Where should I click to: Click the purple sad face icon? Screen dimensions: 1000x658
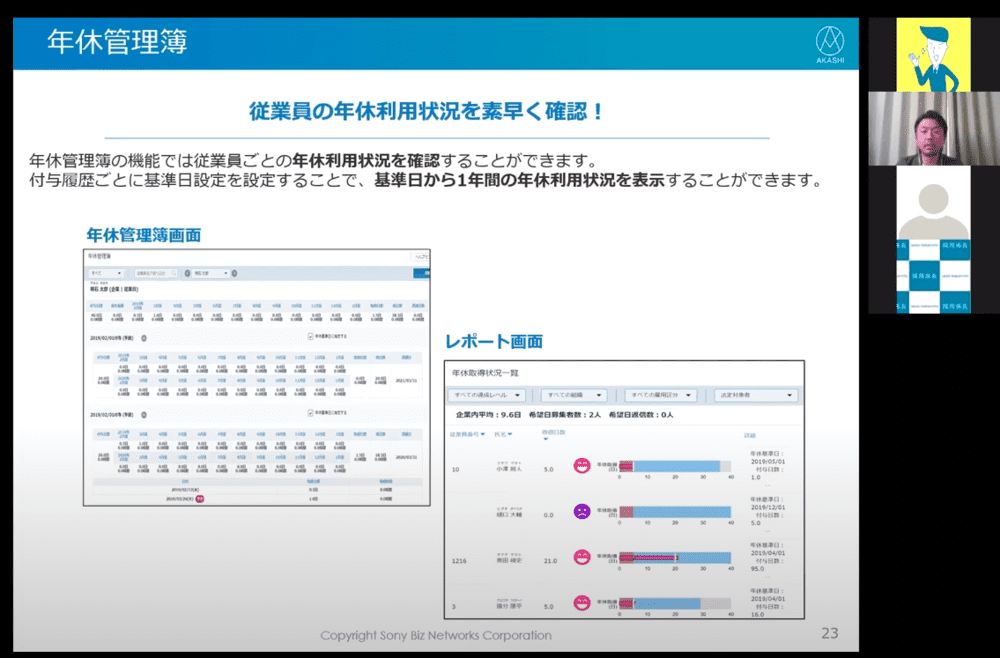[580, 511]
